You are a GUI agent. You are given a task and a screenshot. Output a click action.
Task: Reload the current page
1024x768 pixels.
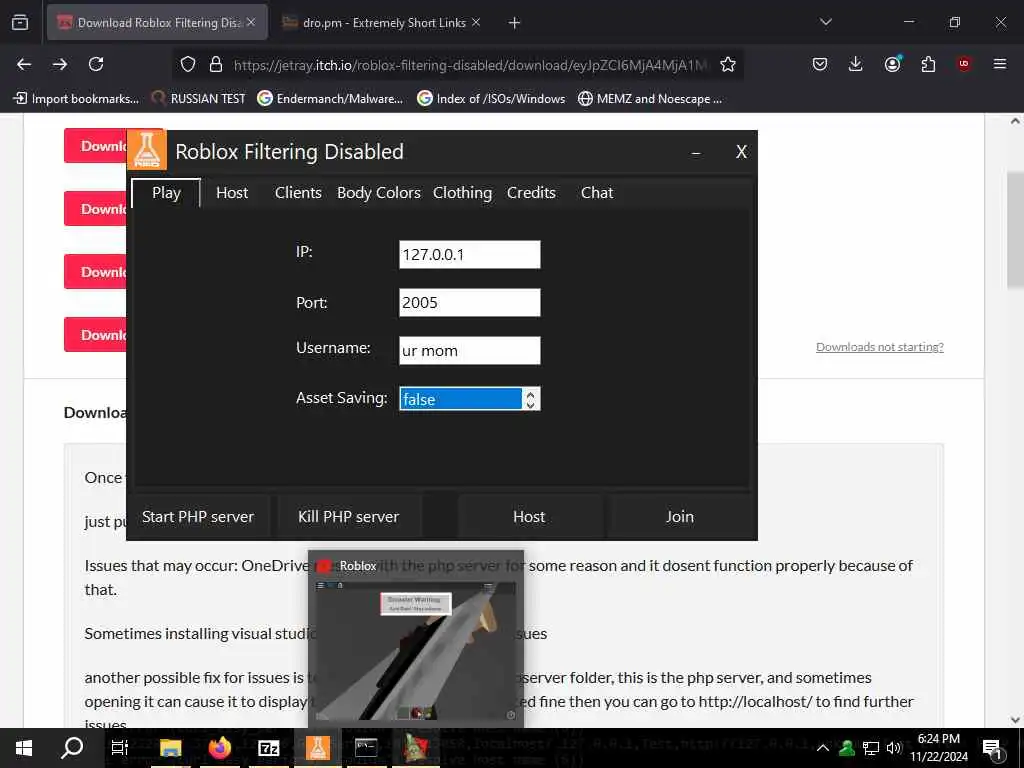(x=96, y=64)
